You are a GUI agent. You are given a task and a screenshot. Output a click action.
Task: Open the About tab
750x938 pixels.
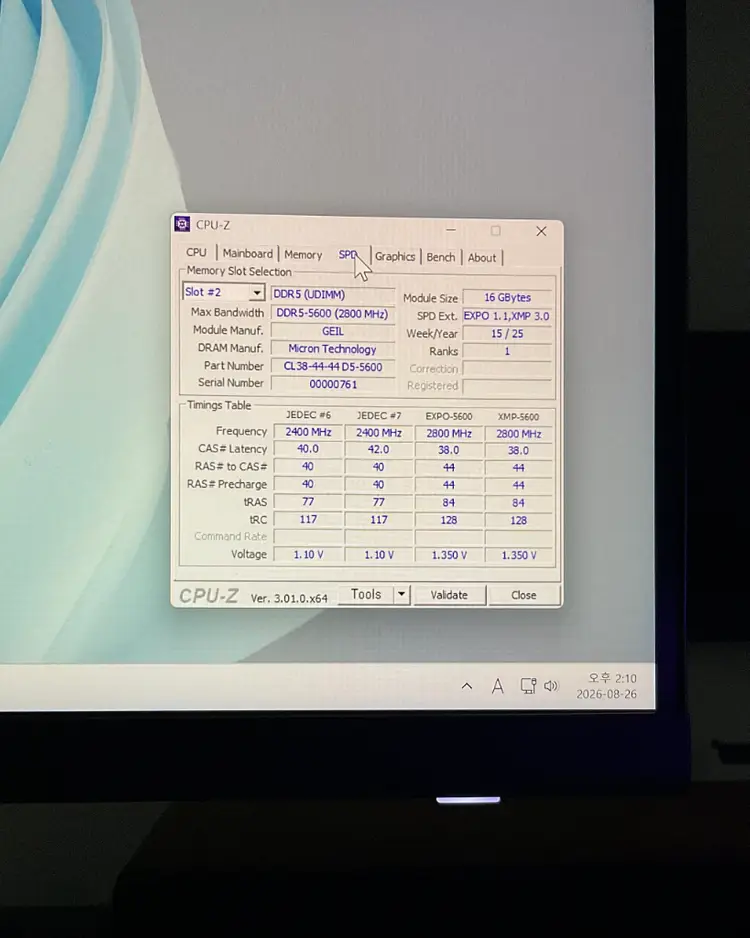482,258
